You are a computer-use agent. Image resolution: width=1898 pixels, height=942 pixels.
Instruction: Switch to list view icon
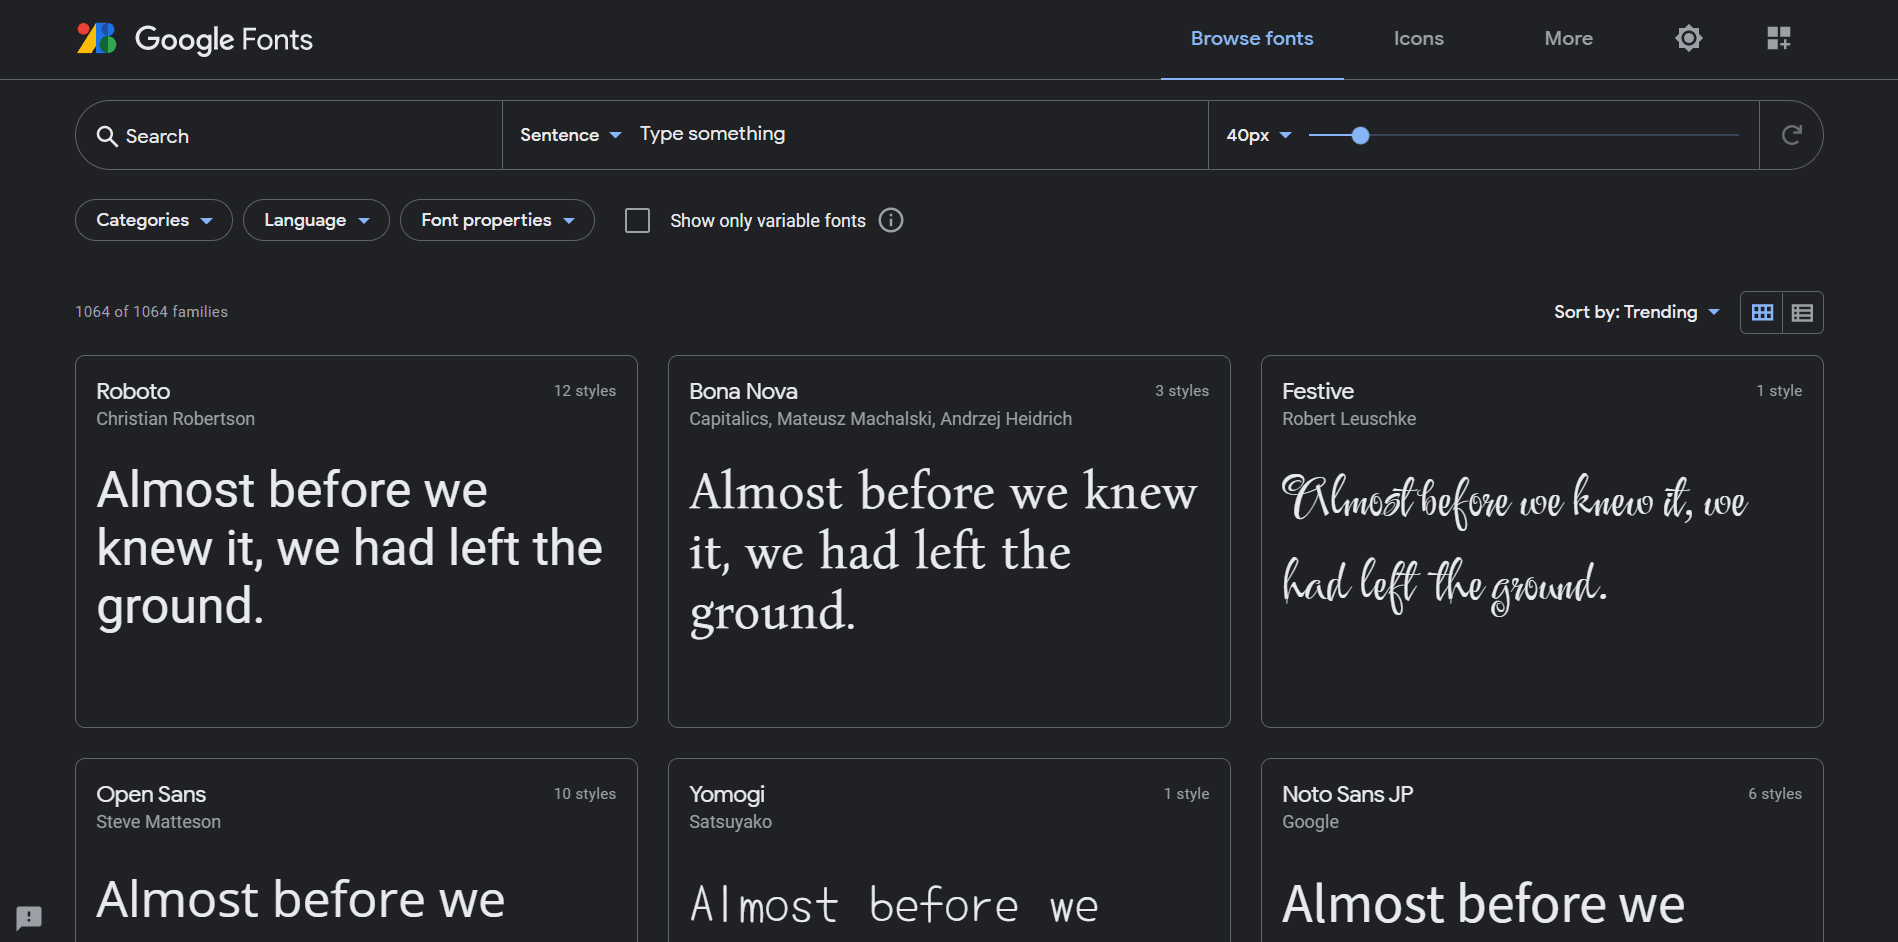(1802, 313)
